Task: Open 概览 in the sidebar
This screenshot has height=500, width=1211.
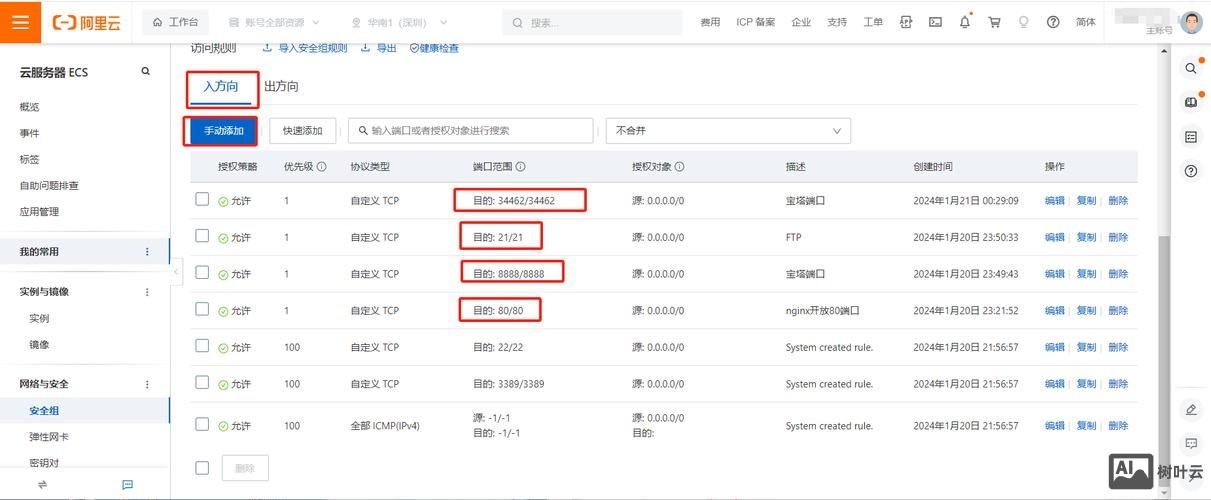Action: pyautogui.click(x=29, y=107)
